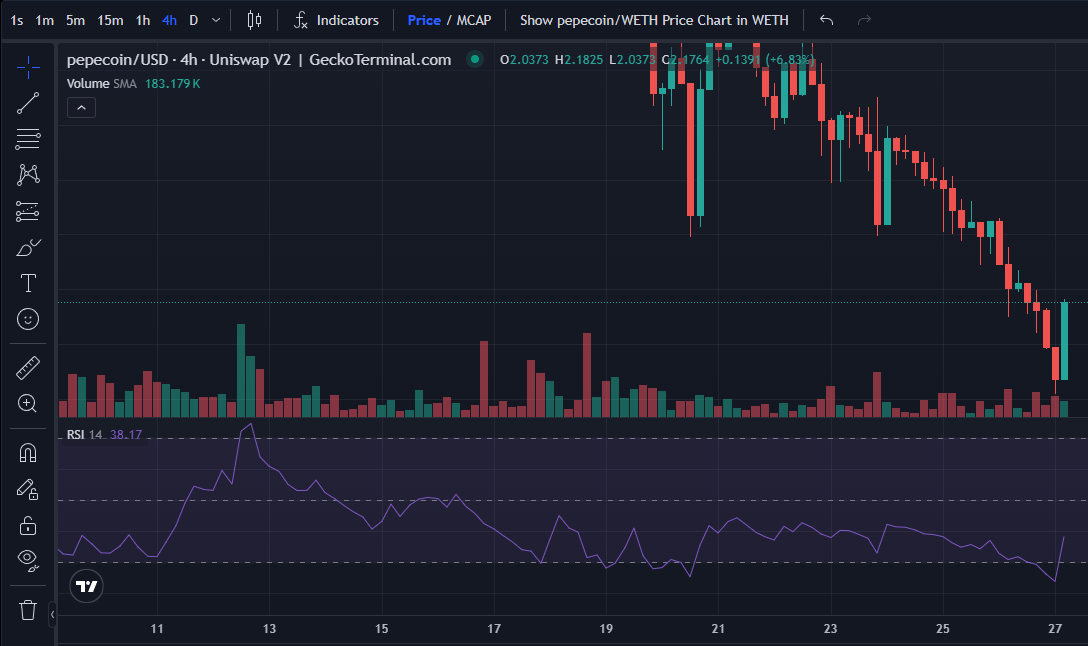Click the RSI value 38.17
The width and height of the screenshot is (1088, 646).
click(126, 434)
